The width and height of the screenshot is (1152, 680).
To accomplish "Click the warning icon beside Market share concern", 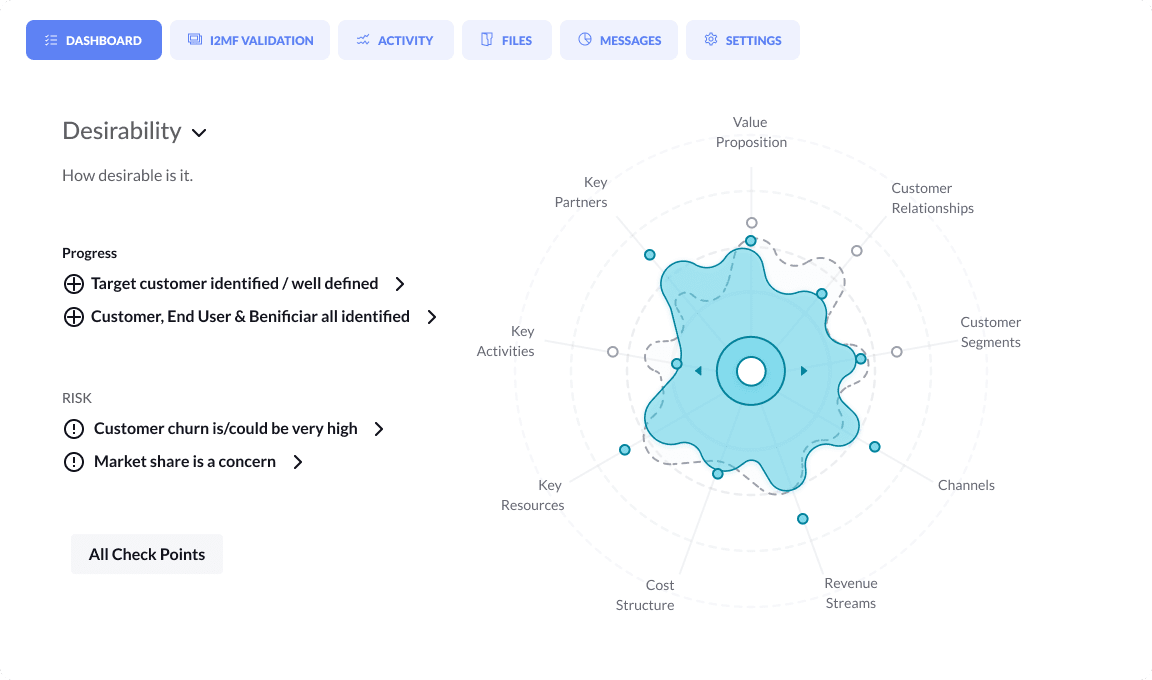I will tap(73, 462).
